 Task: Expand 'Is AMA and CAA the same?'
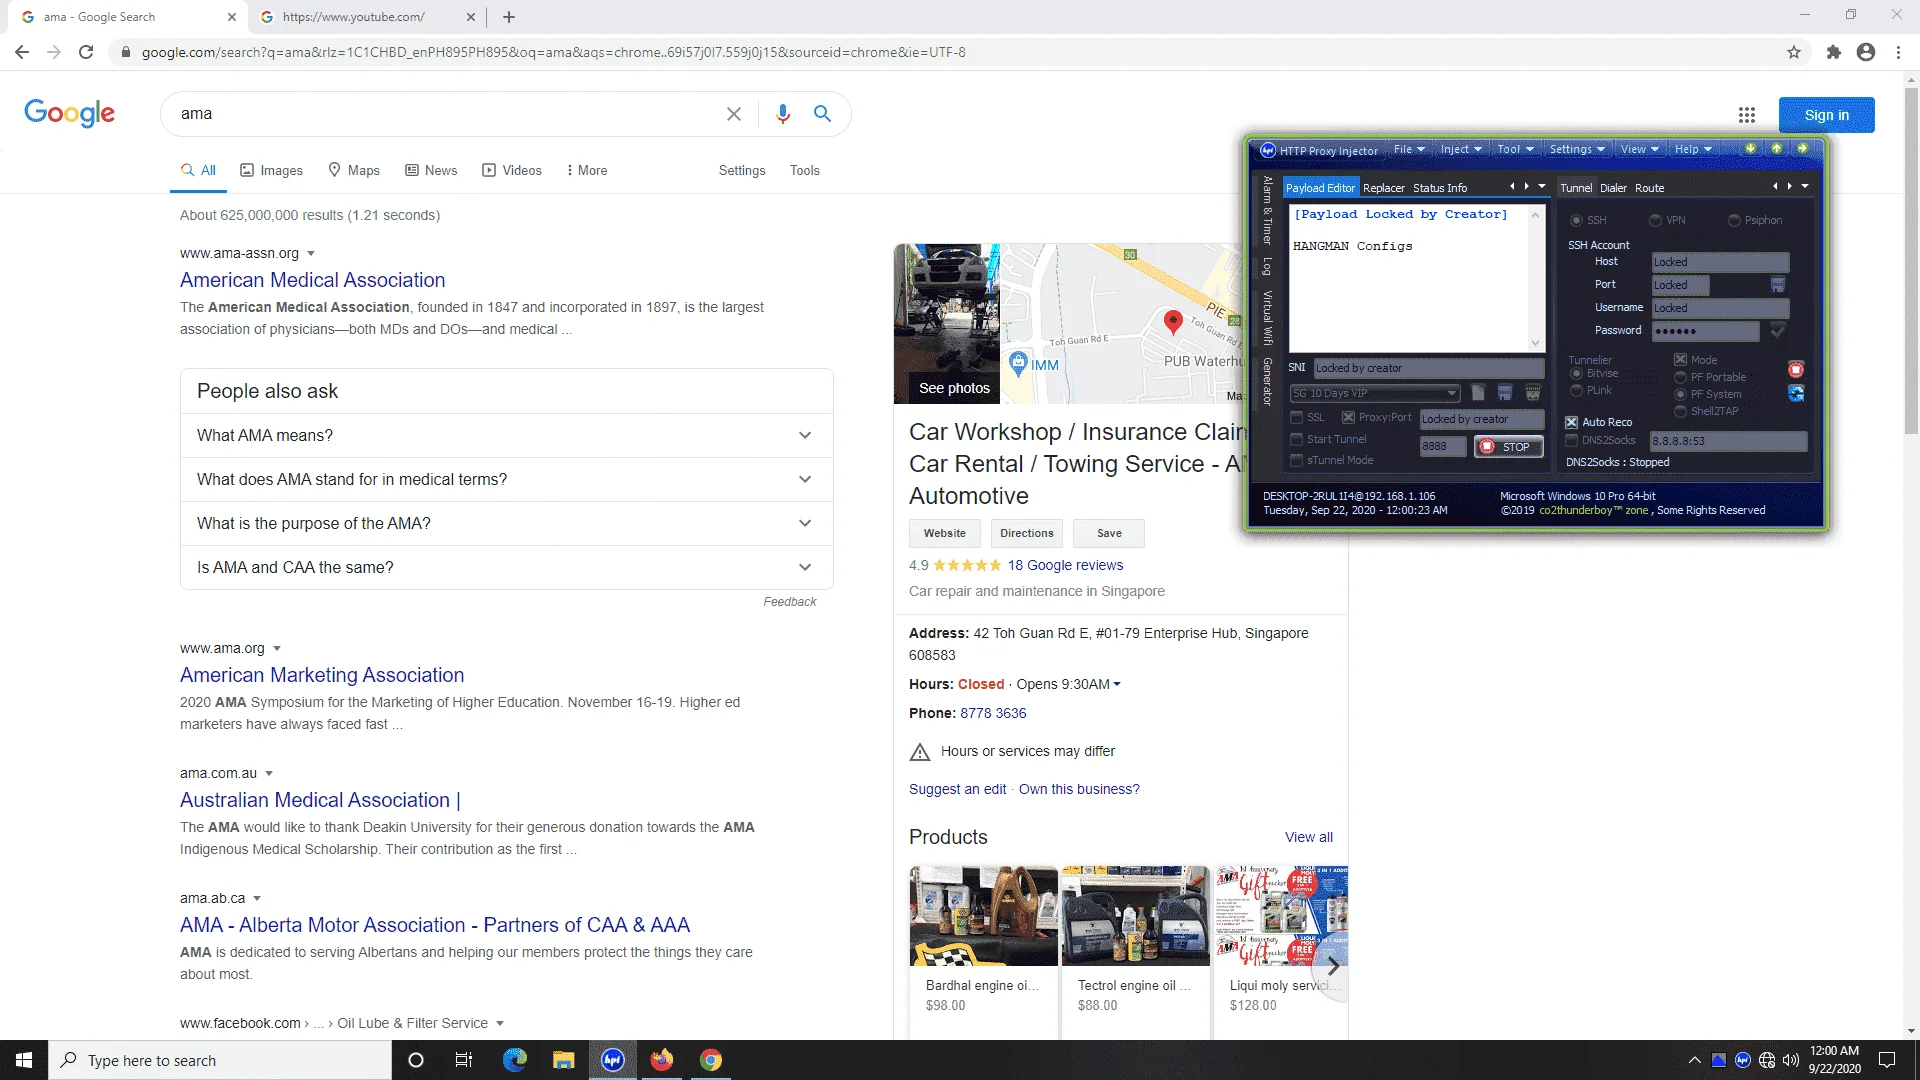[507, 568]
